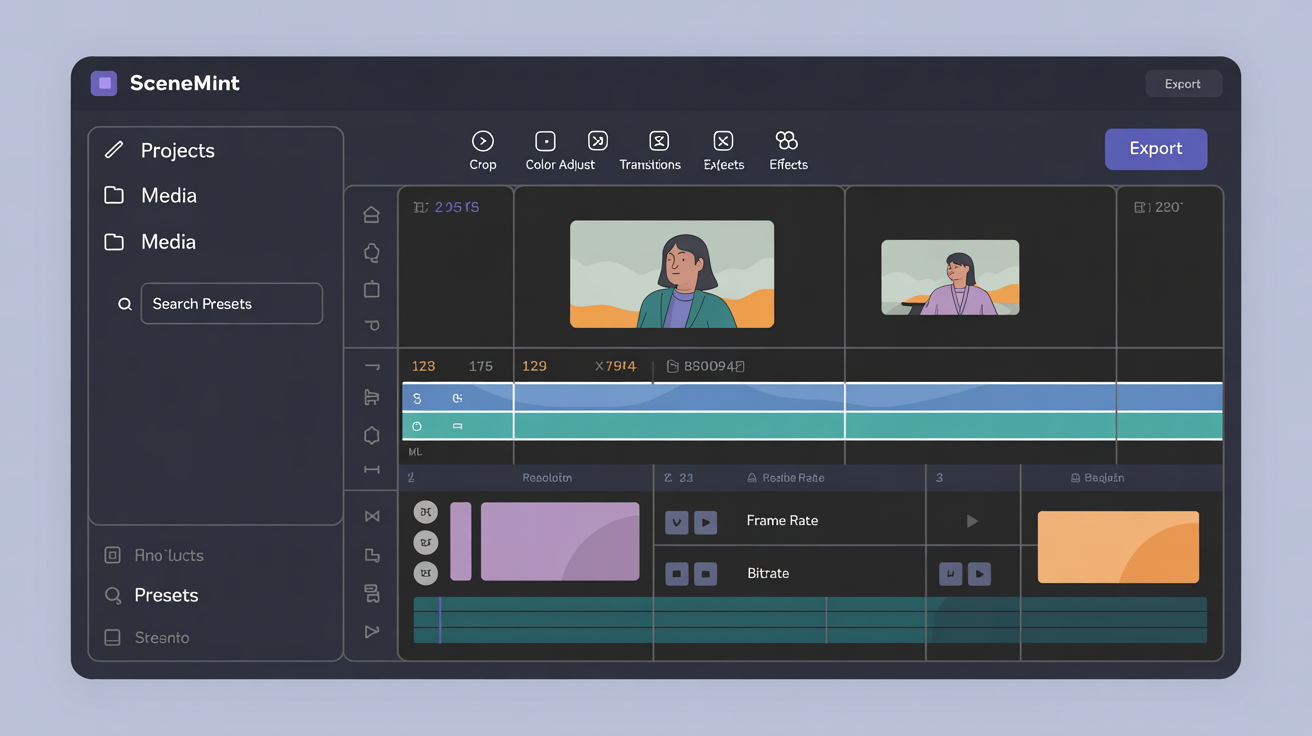The width and height of the screenshot is (1312, 736).
Task: Click the icon directly below the home icon
Action: tap(371, 252)
